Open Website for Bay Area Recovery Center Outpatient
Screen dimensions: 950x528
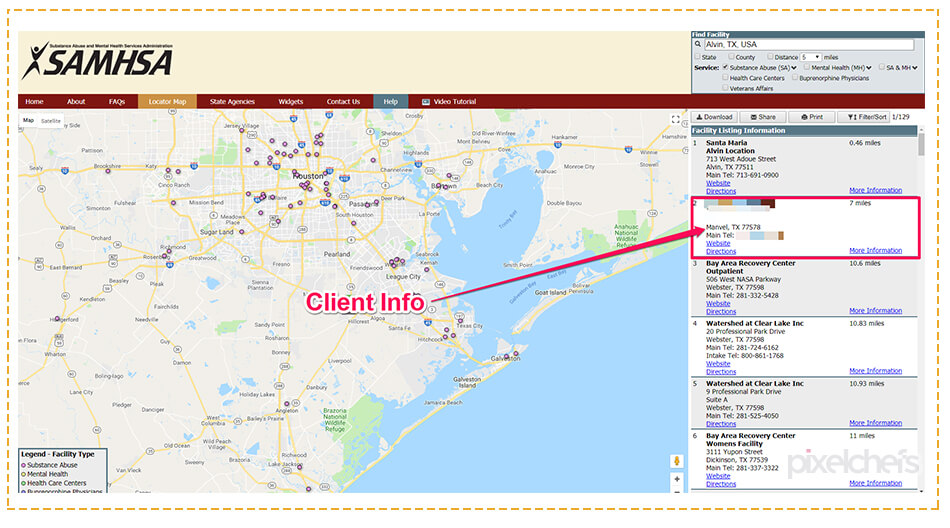click(718, 303)
